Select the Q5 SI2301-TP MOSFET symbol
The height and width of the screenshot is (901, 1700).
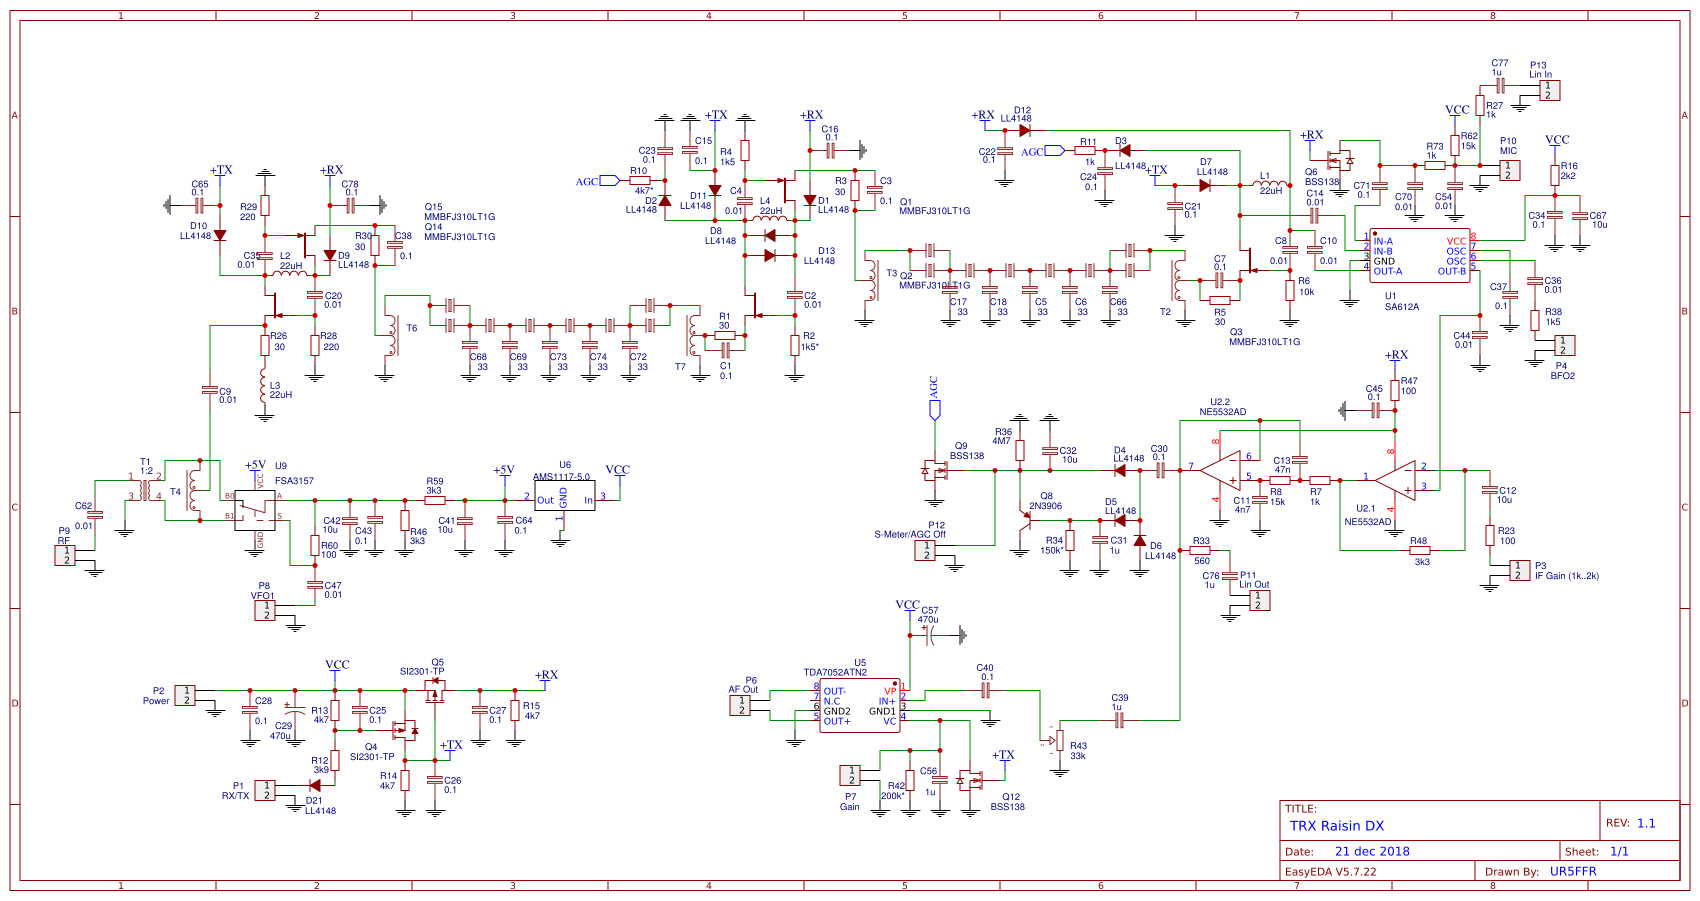point(435,691)
